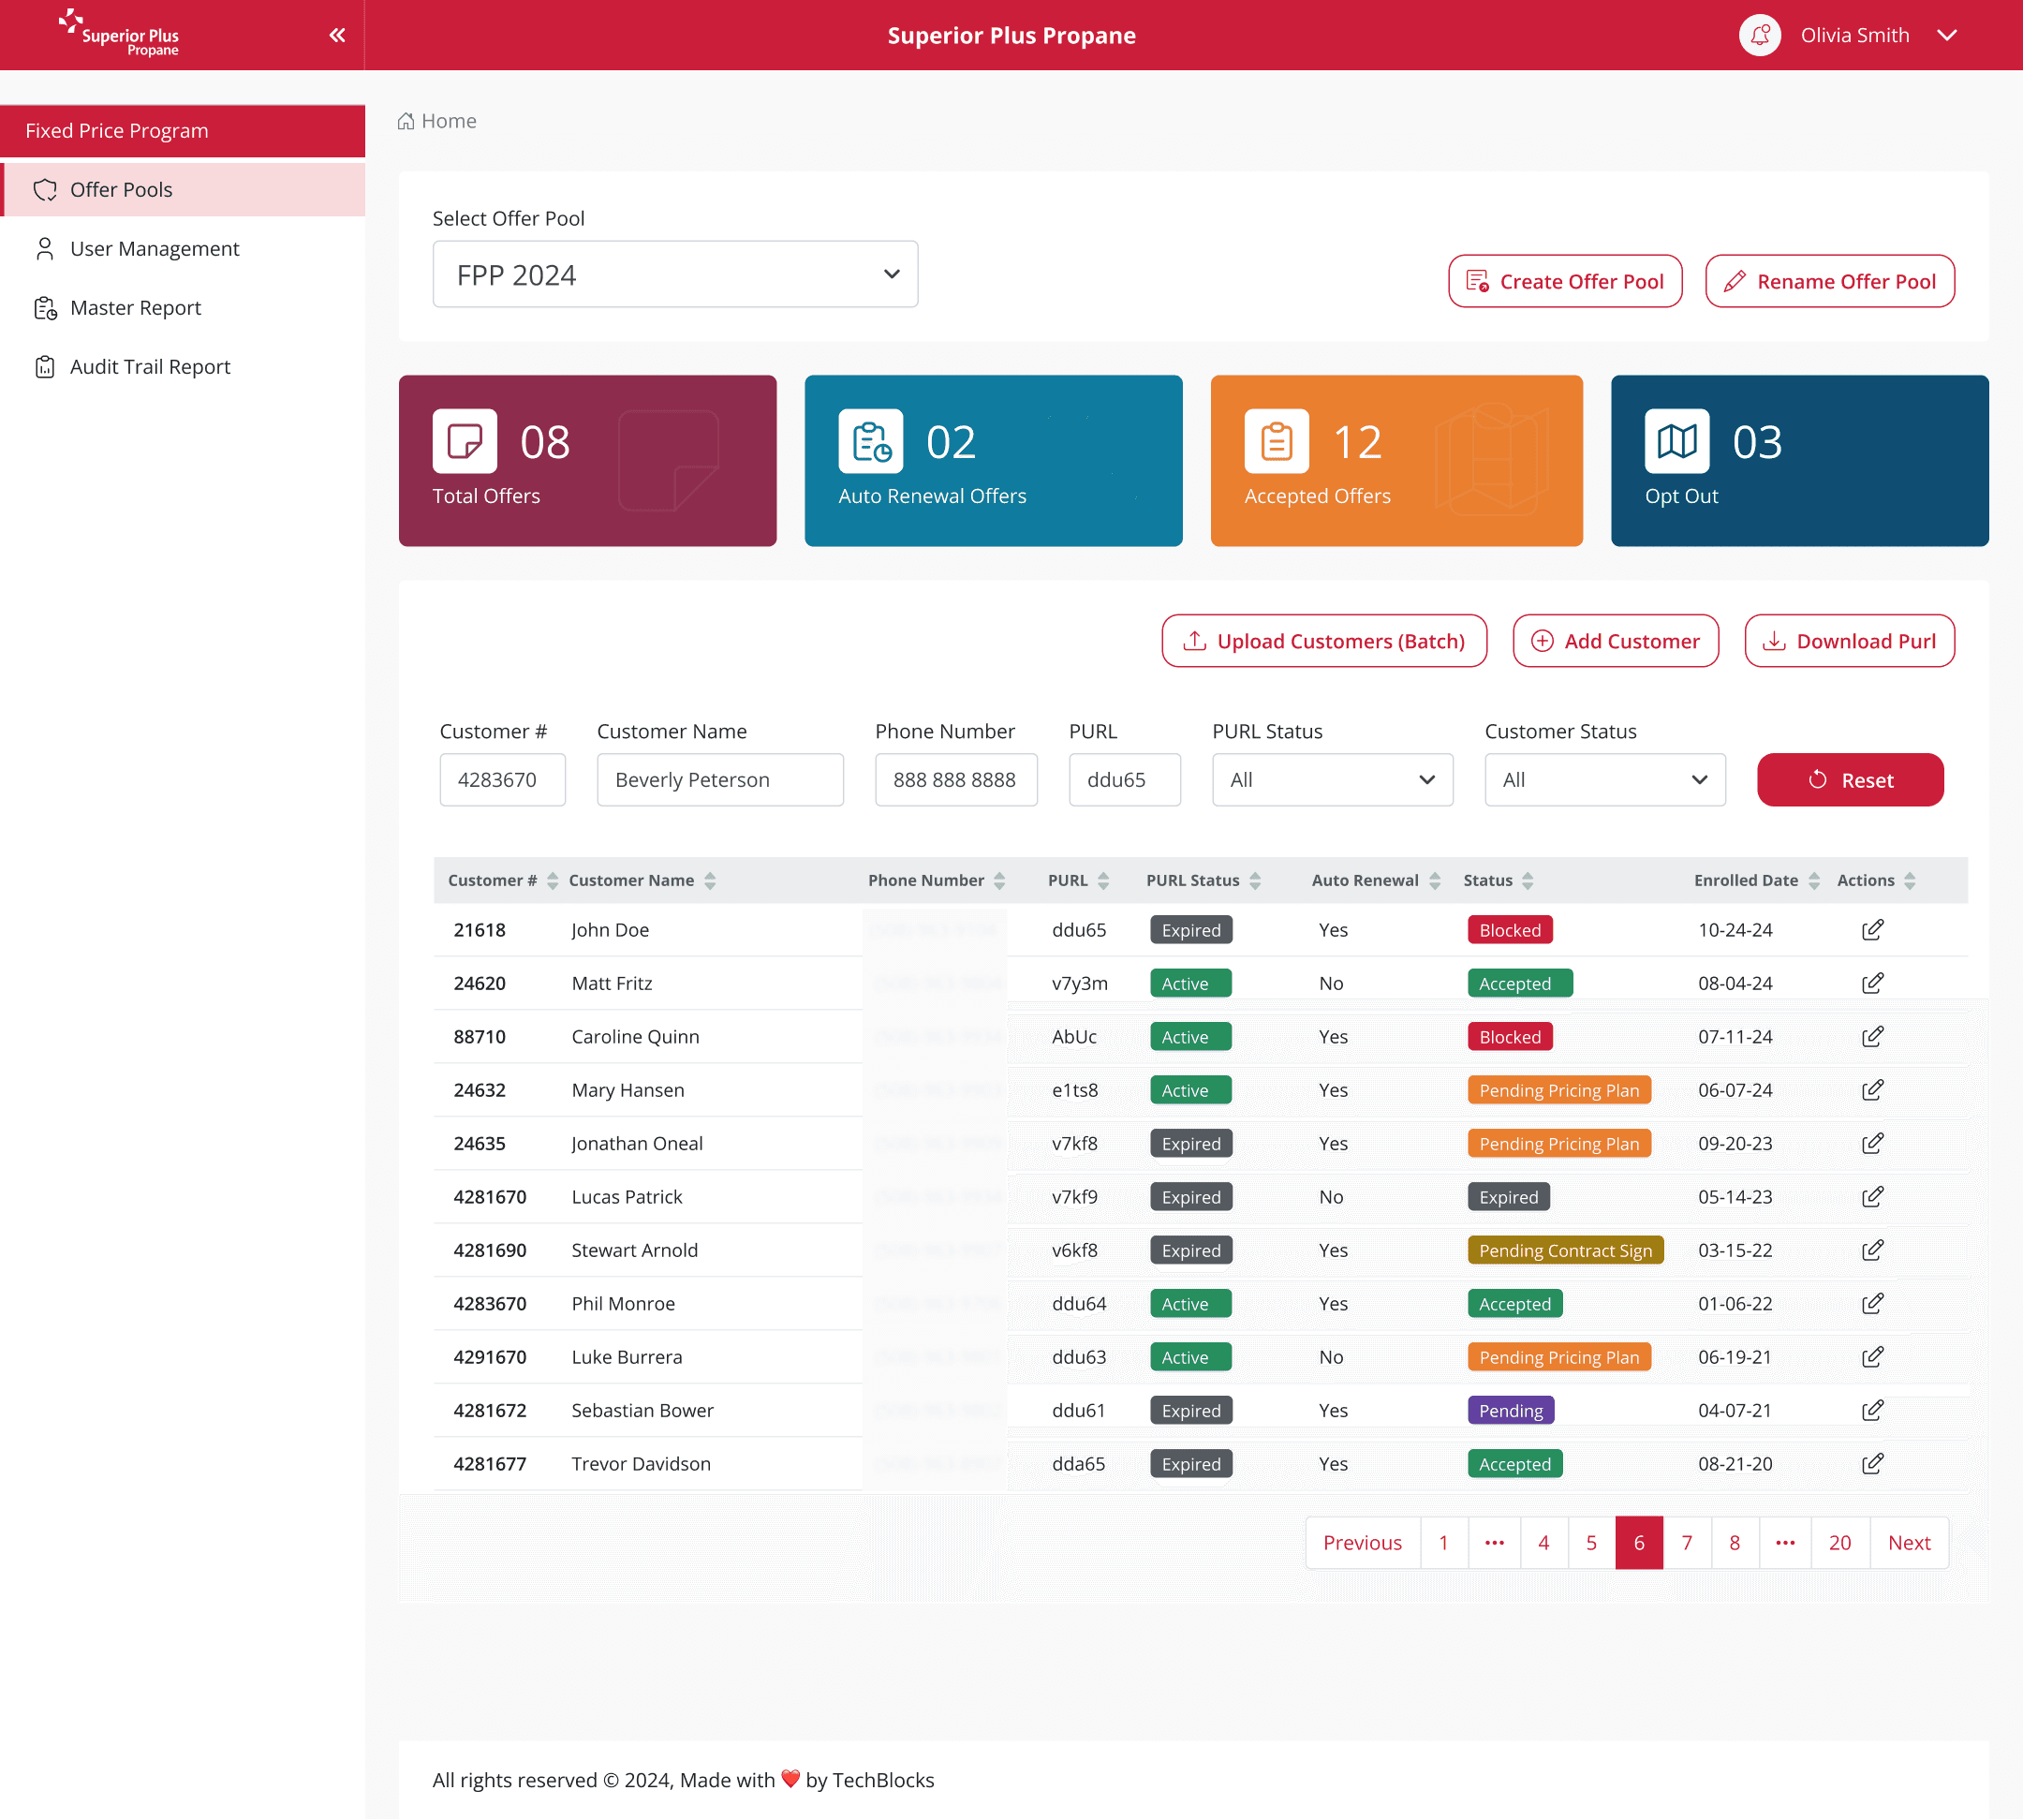Screen dimensions: 2023x1820
Task: Click the Home breadcrumb house icon
Action: click(406, 120)
